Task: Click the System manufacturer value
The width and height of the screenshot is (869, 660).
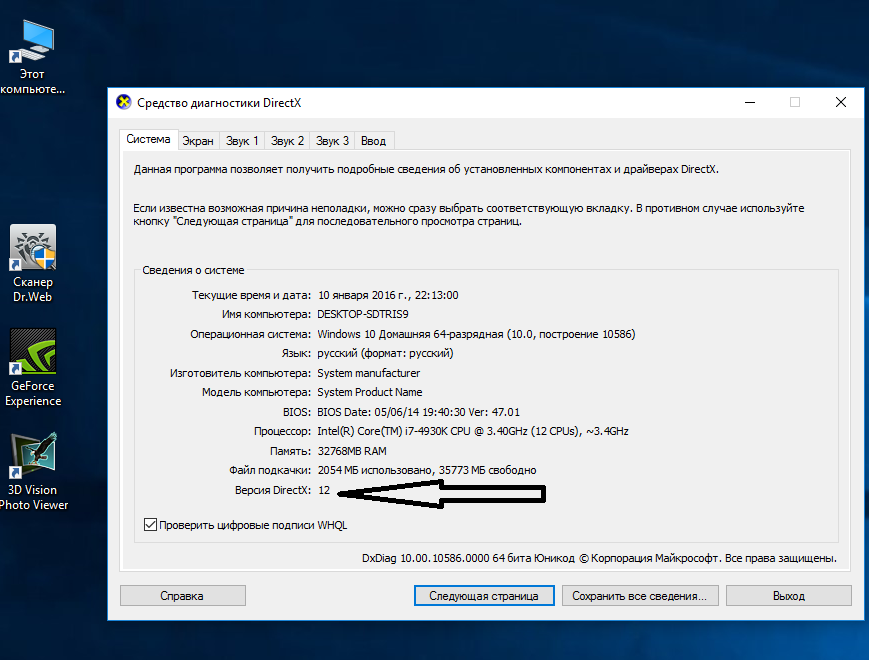Action: coord(369,373)
